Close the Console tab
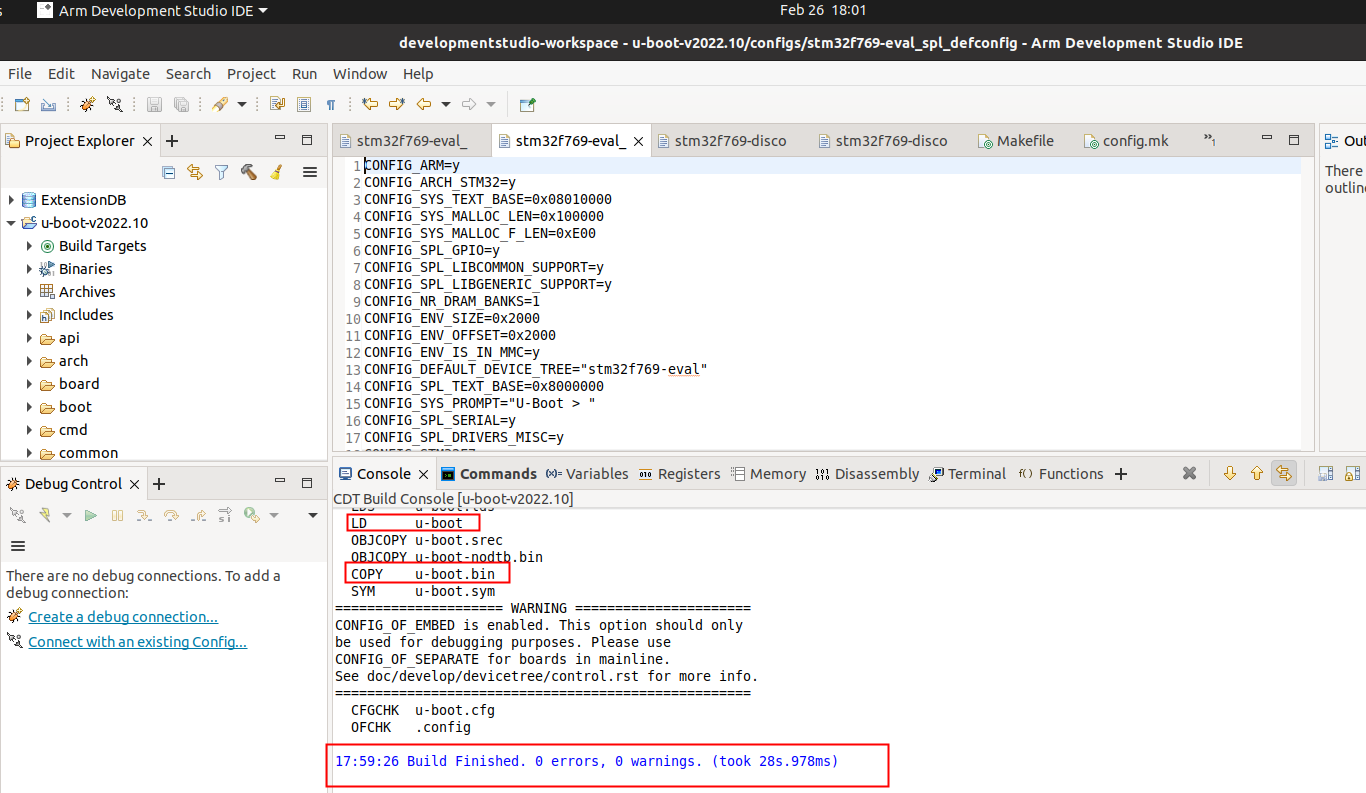 pyautogui.click(x=423, y=474)
